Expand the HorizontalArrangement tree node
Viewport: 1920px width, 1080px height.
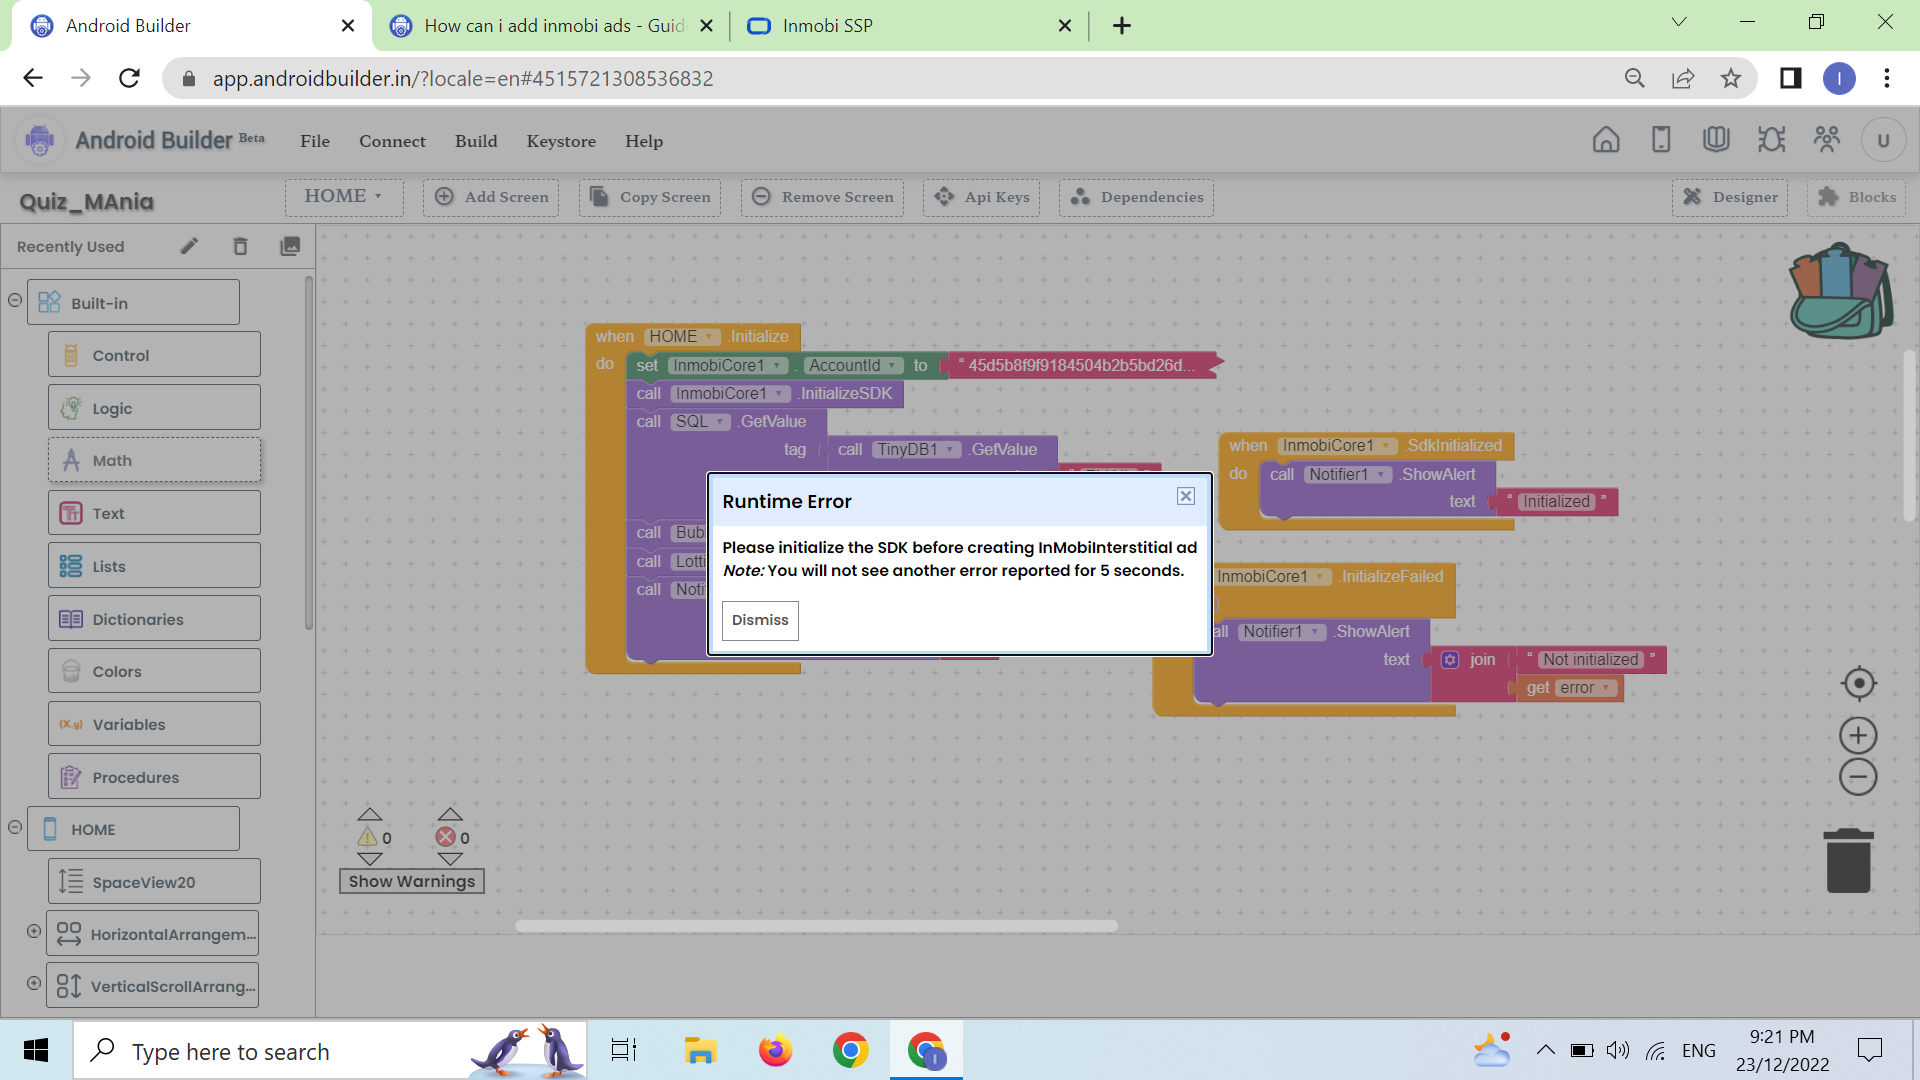(34, 931)
